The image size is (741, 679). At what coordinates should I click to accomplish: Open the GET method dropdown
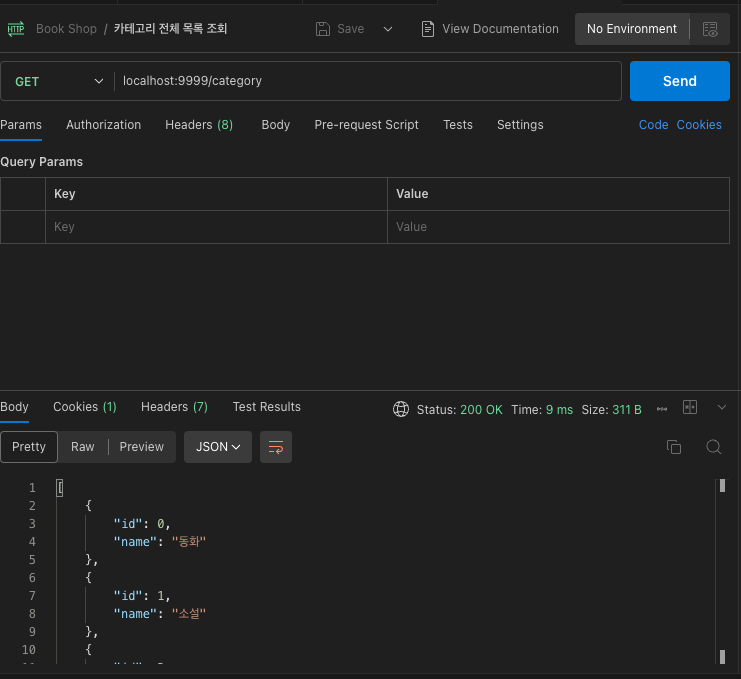[58, 81]
